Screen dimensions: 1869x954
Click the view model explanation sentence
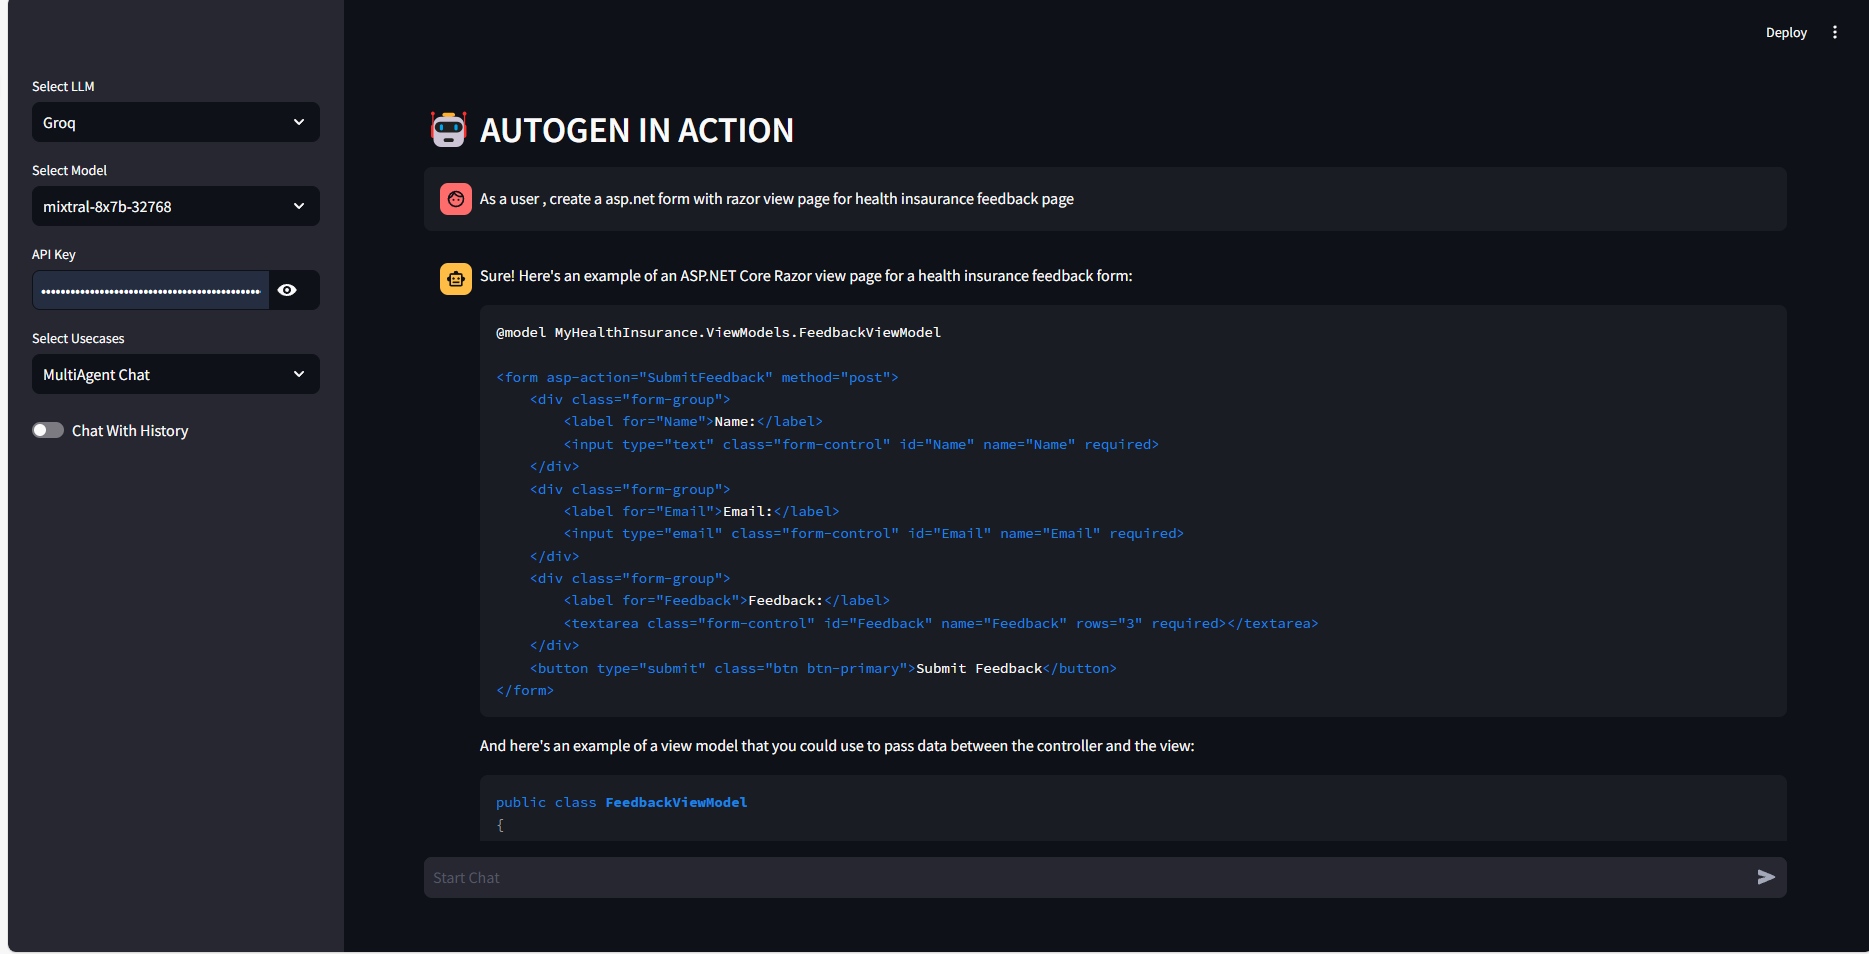pos(836,746)
